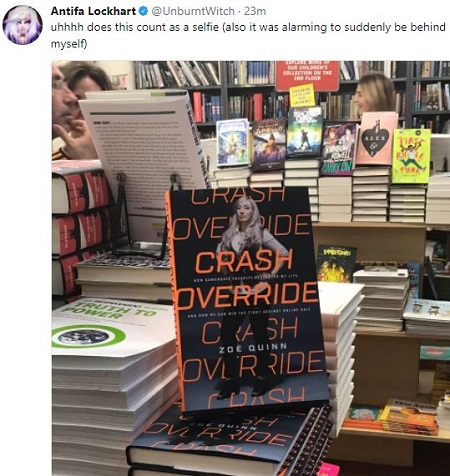Click the blue verified badge icon

pyautogui.click(x=143, y=11)
